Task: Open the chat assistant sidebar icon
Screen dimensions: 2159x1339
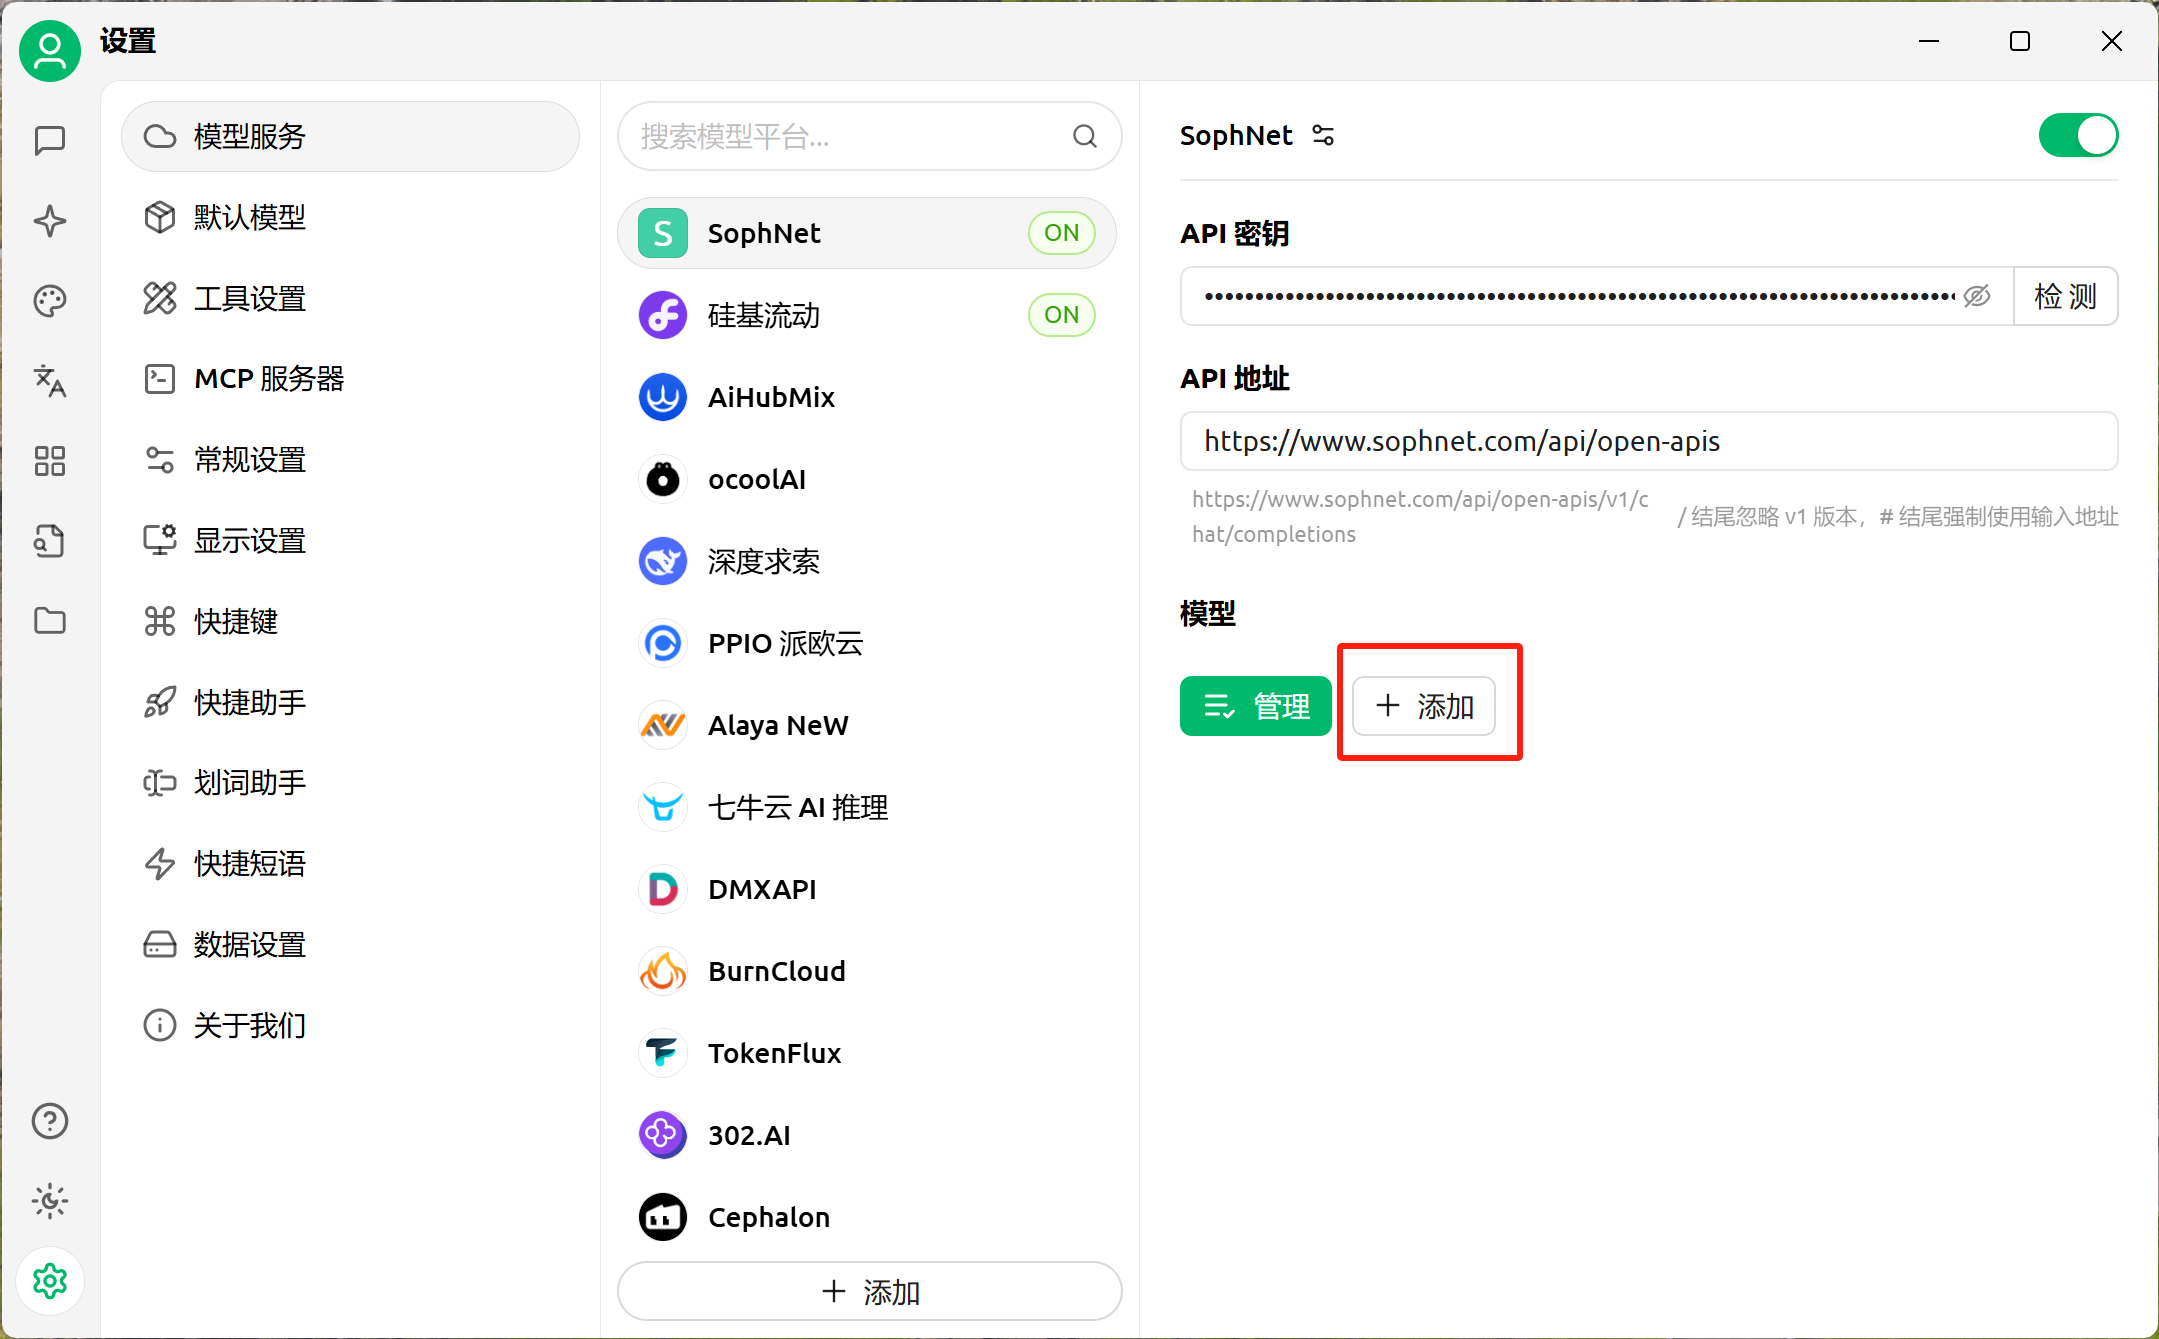Action: click(x=49, y=140)
